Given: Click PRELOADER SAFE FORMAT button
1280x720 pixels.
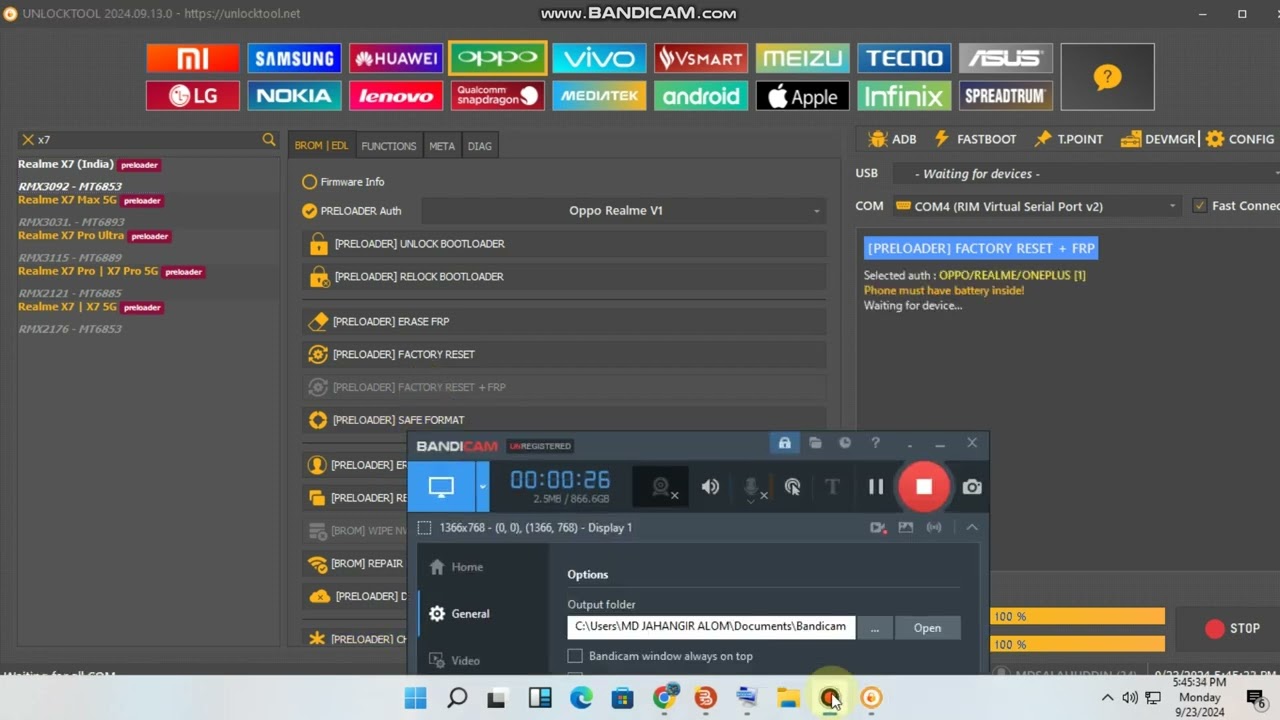Looking at the screenshot, I should point(564,420).
